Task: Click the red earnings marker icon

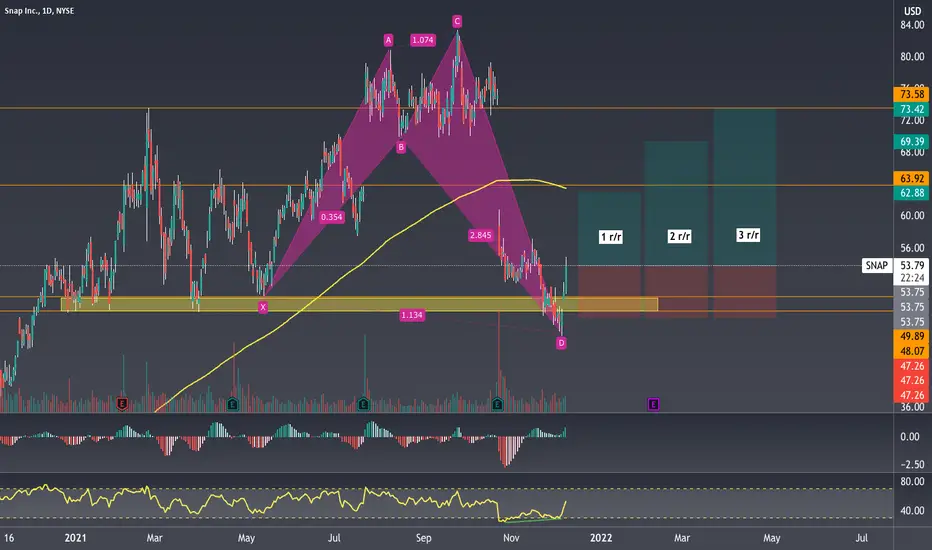Action: (x=122, y=404)
